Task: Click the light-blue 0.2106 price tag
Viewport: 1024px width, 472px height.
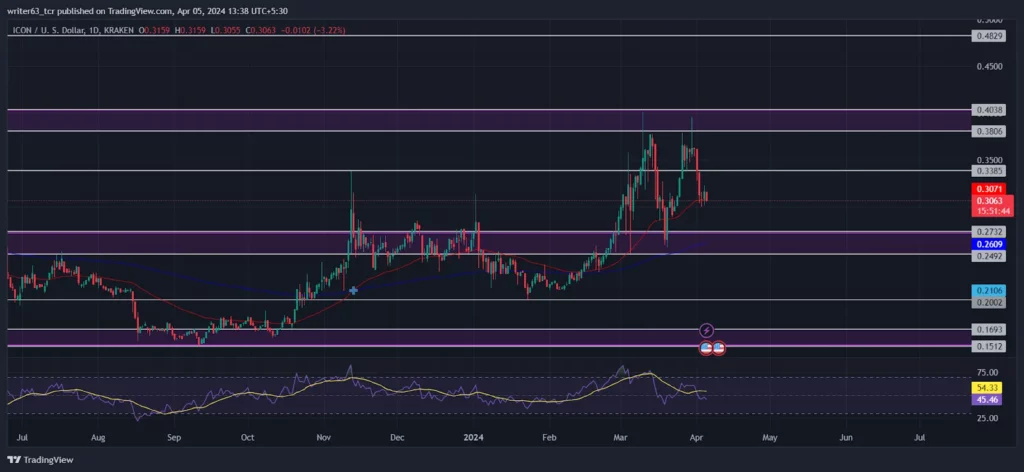Action: (988, 291)
